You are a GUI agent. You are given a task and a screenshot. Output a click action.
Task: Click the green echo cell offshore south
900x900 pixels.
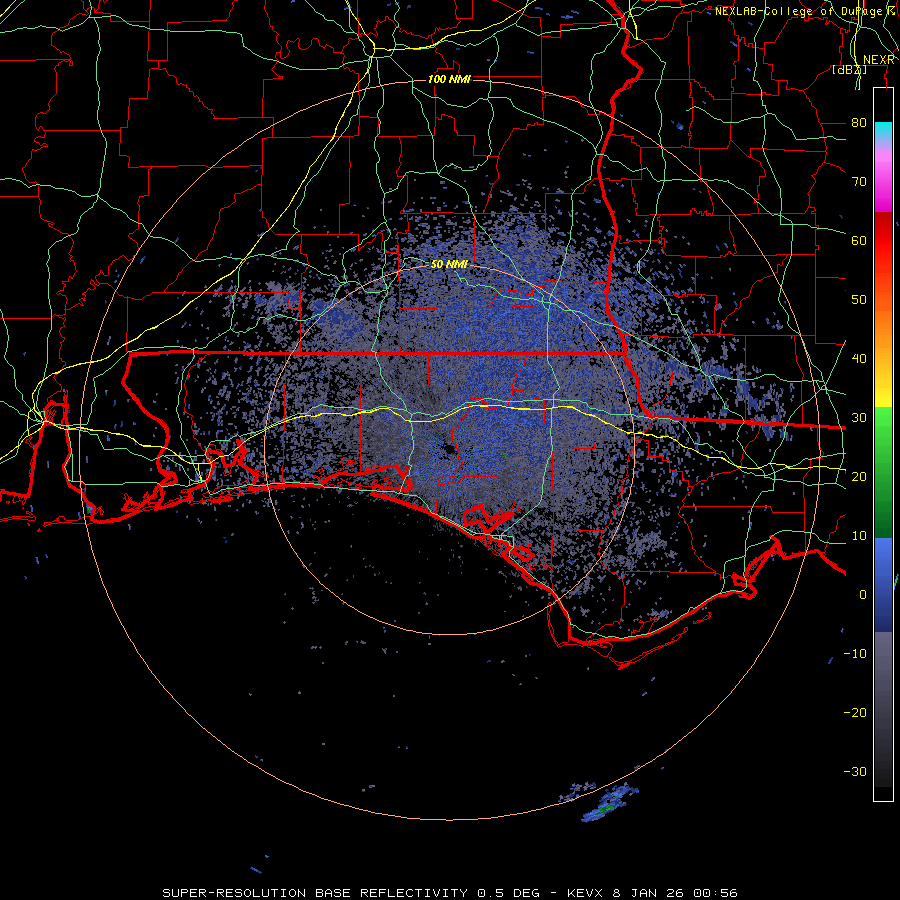(x=606, y=808)
